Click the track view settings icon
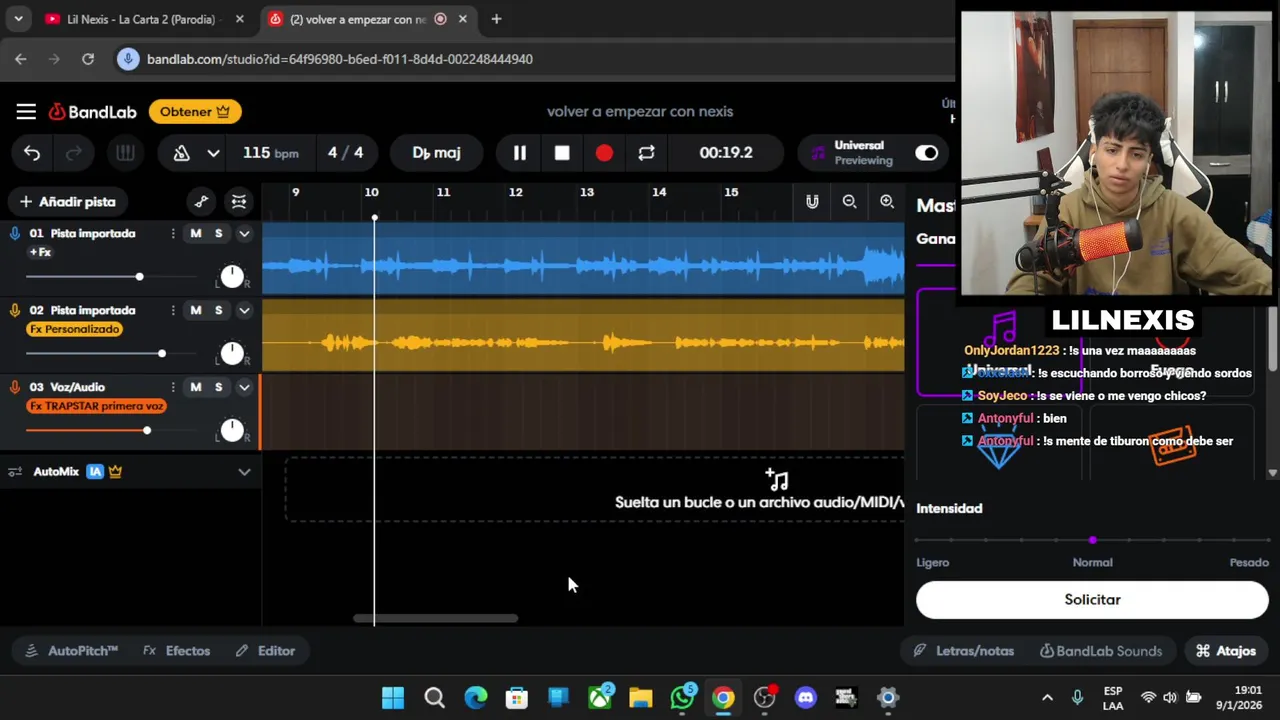 pos(239,202)
